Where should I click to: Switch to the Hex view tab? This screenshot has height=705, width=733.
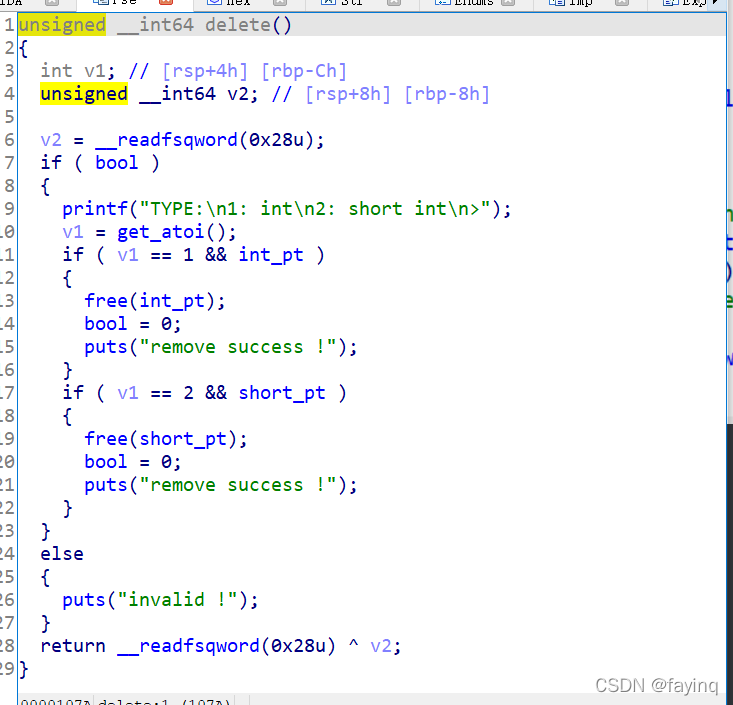(x=237, y=3)
